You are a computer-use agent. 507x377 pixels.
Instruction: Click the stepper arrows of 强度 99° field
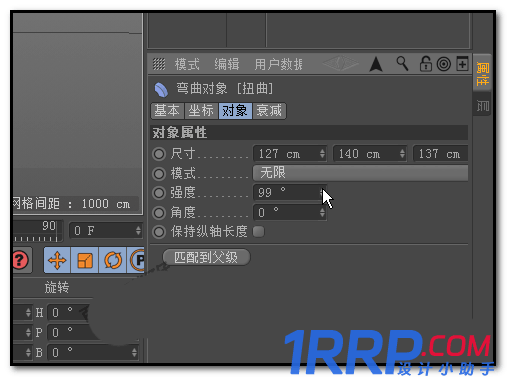(x=322, y=193)
